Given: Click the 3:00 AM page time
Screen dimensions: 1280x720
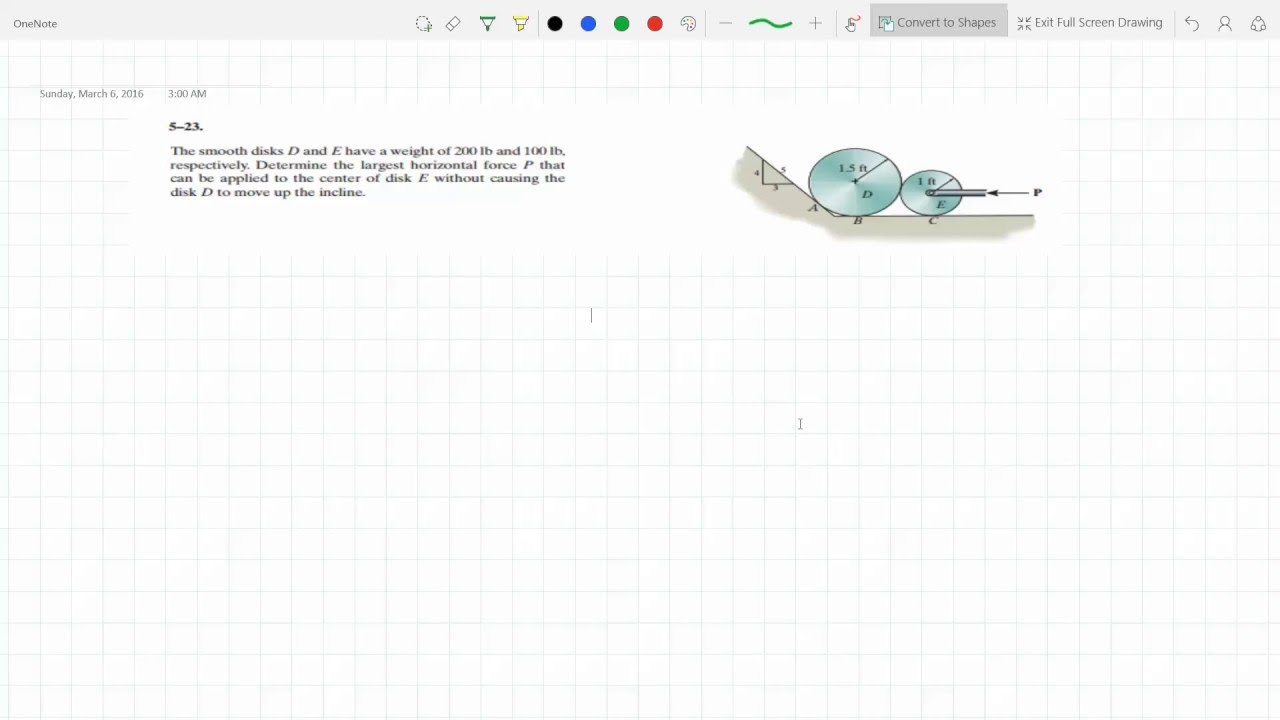Looking at the screenshot, I should point(187,93).
